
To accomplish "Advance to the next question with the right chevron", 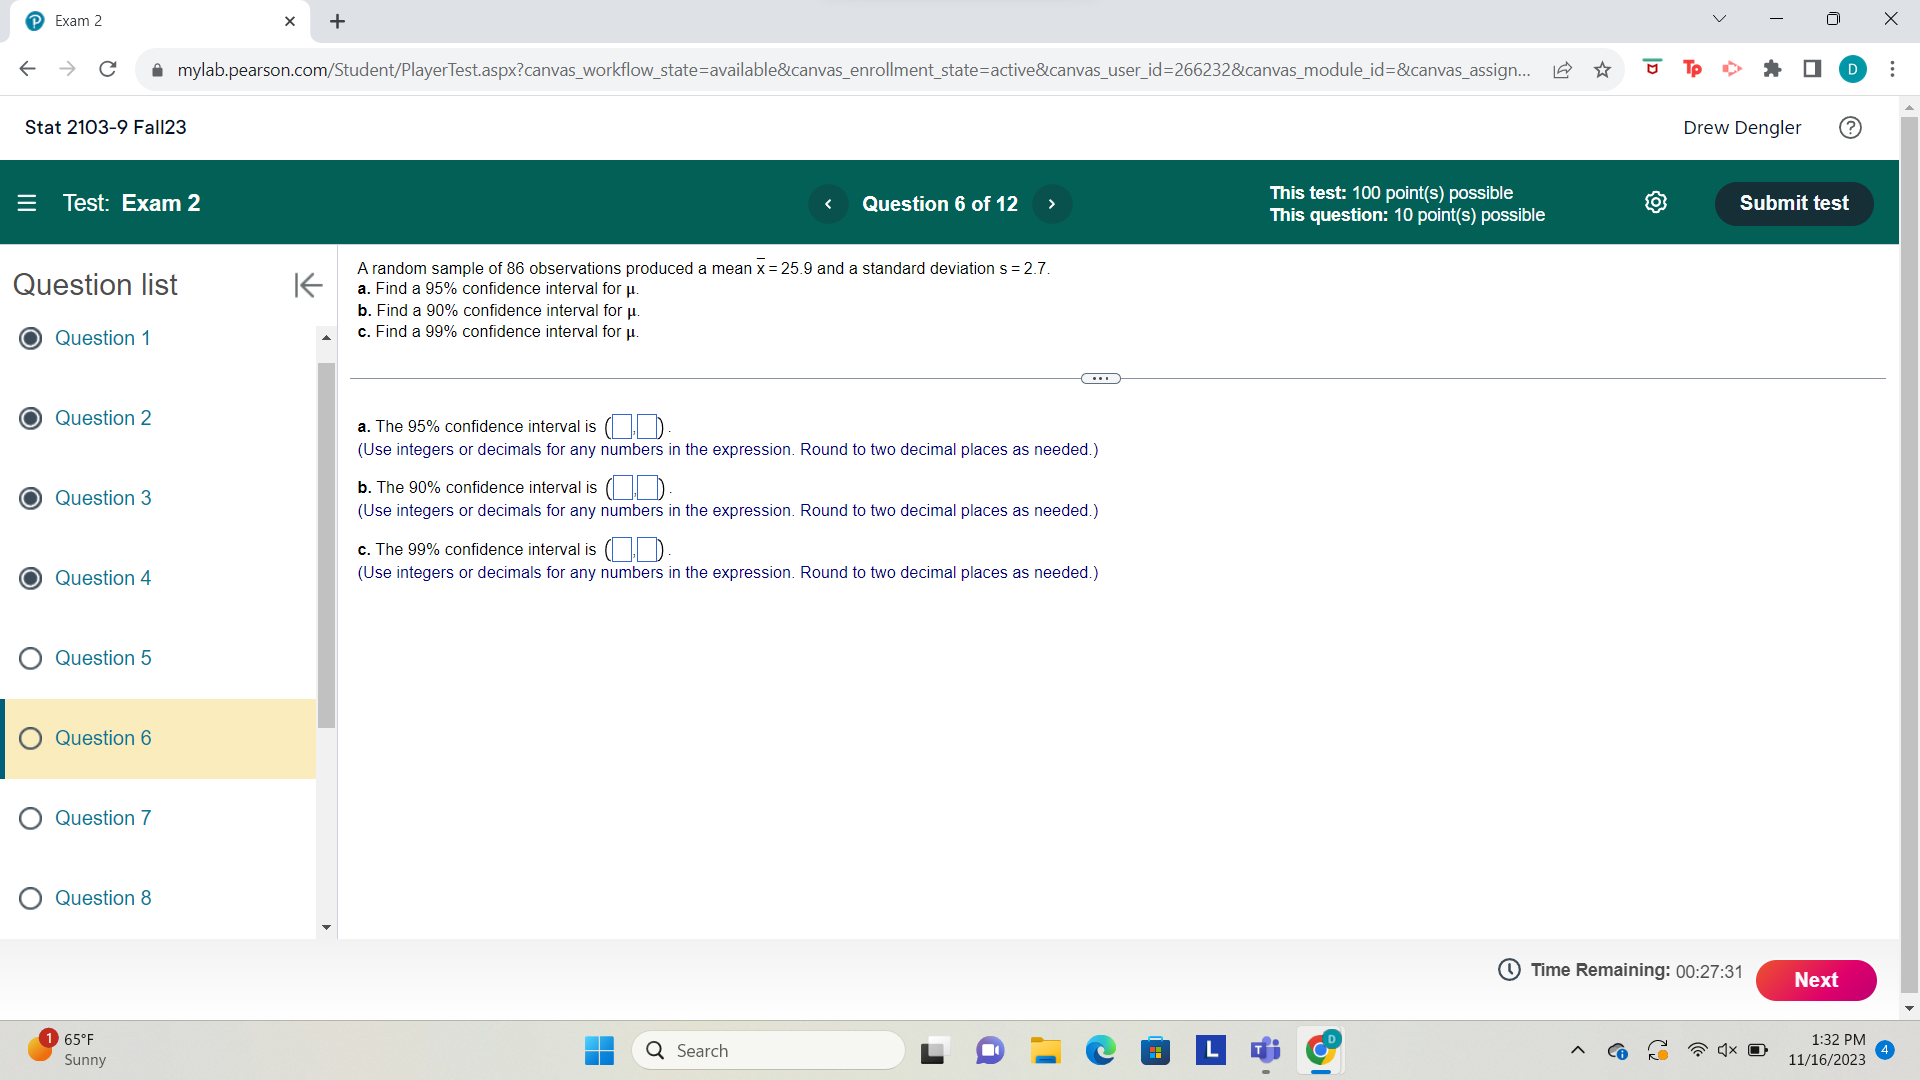I will pyautogui.click(x=1051, y=203).
